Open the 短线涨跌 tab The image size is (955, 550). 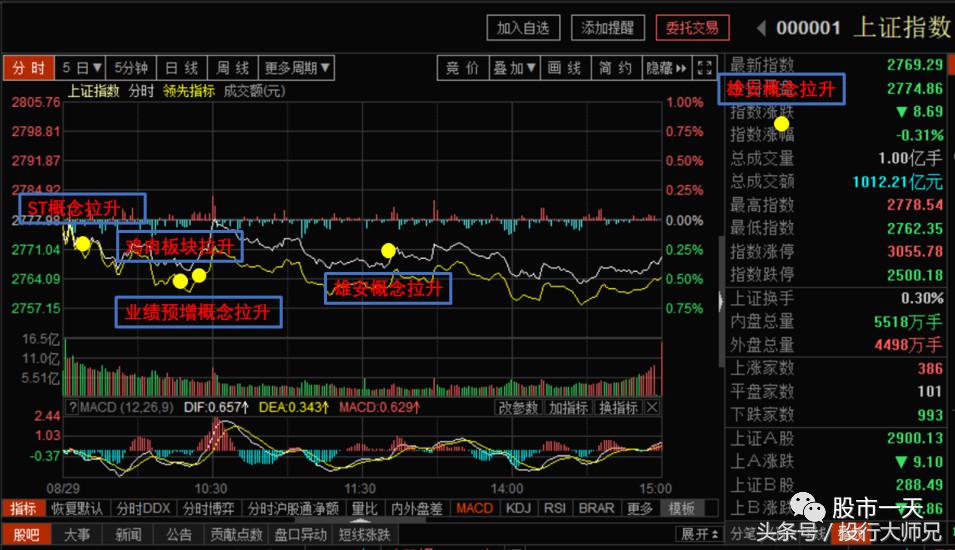click(x=365, y=535)
